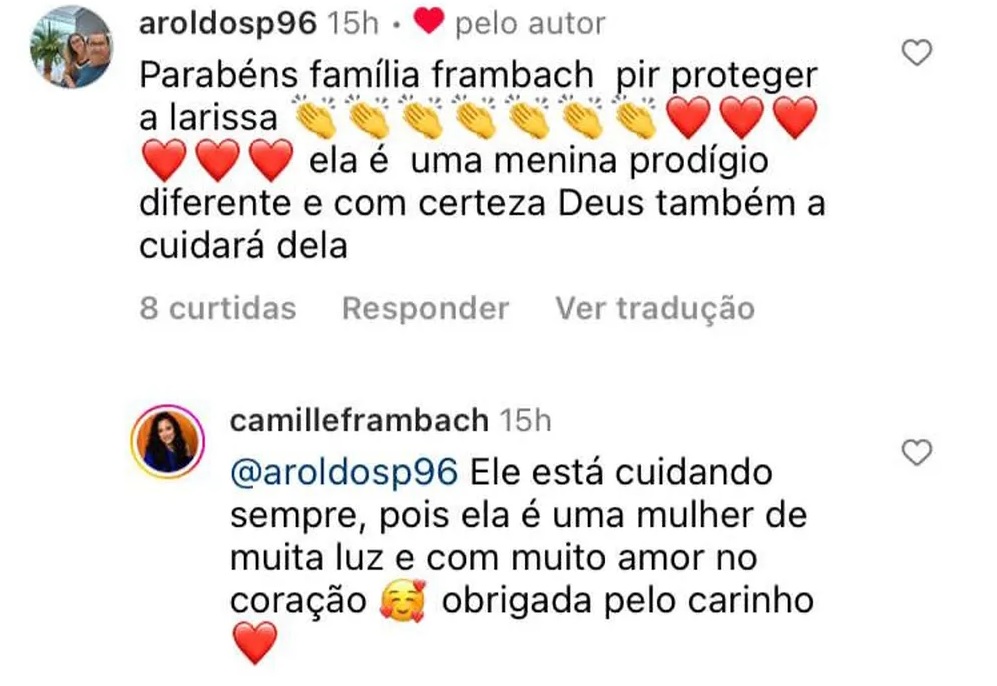Click the 'Parabéns família frambach' comment text
Screen dimensions: 997x686
pos(366,75)
